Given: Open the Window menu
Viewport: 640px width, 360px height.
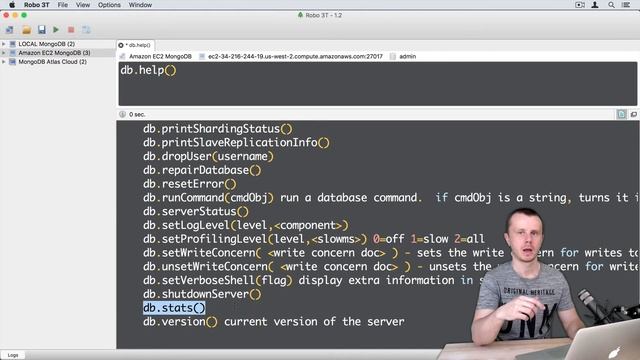Looking at the screenshot, I should 140,5.
